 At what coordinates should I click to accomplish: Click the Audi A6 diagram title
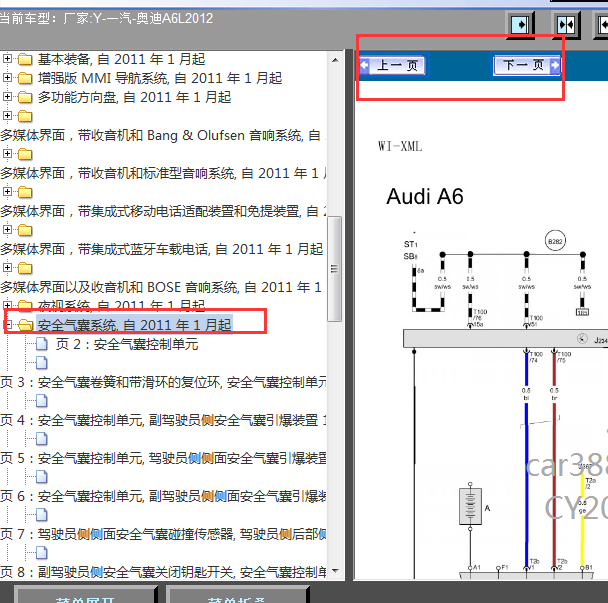click(x=425, y=196)
